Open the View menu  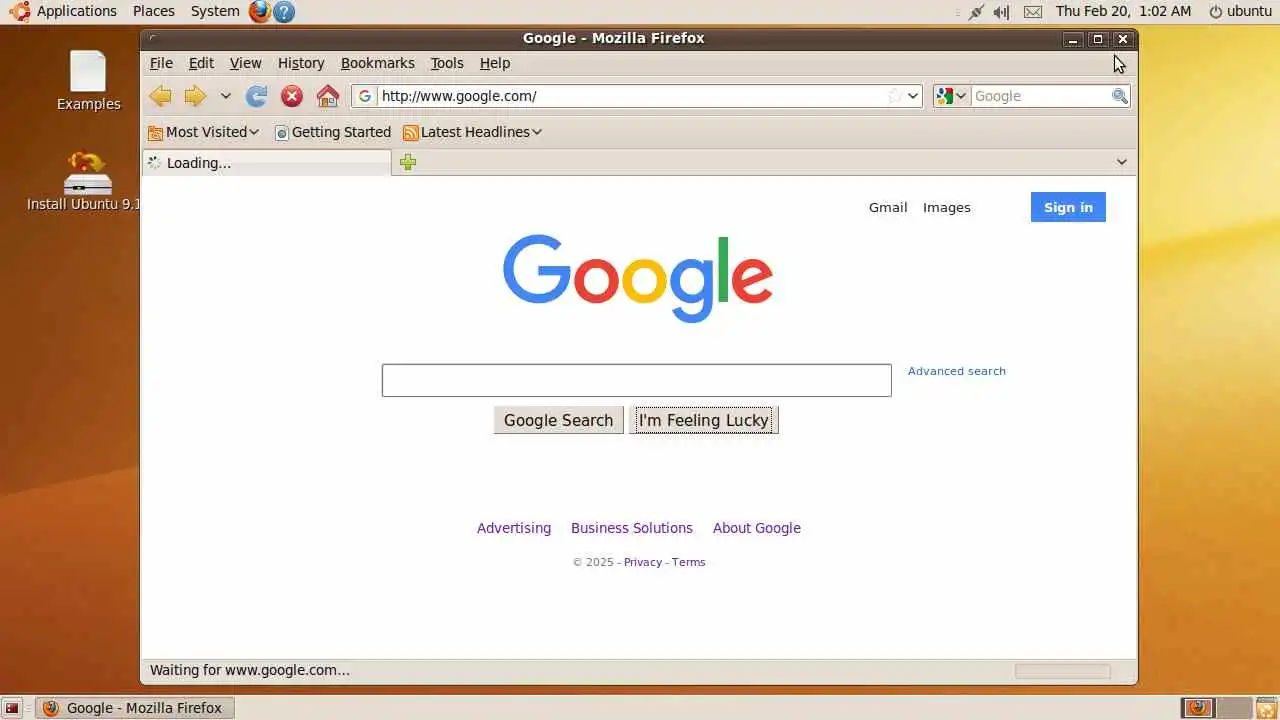click(245, 63)
